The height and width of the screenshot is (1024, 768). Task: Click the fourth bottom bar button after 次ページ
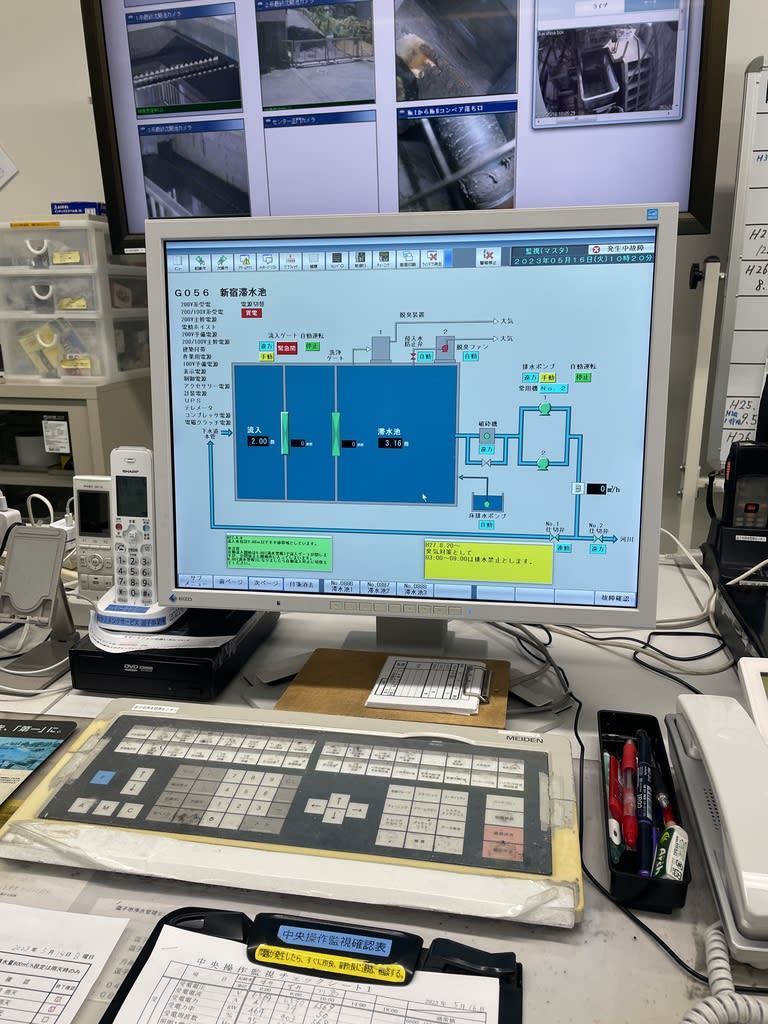click(x=301, y=584)
